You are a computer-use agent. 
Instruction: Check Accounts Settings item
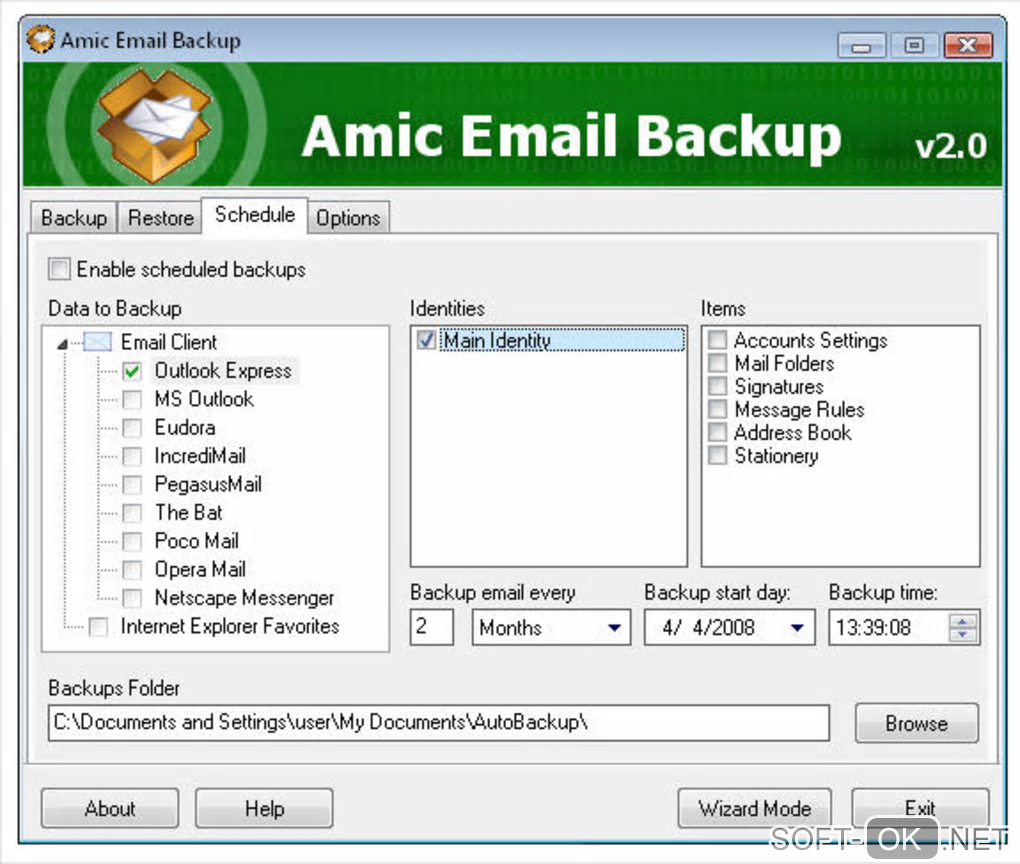click(x=718, y=340)
